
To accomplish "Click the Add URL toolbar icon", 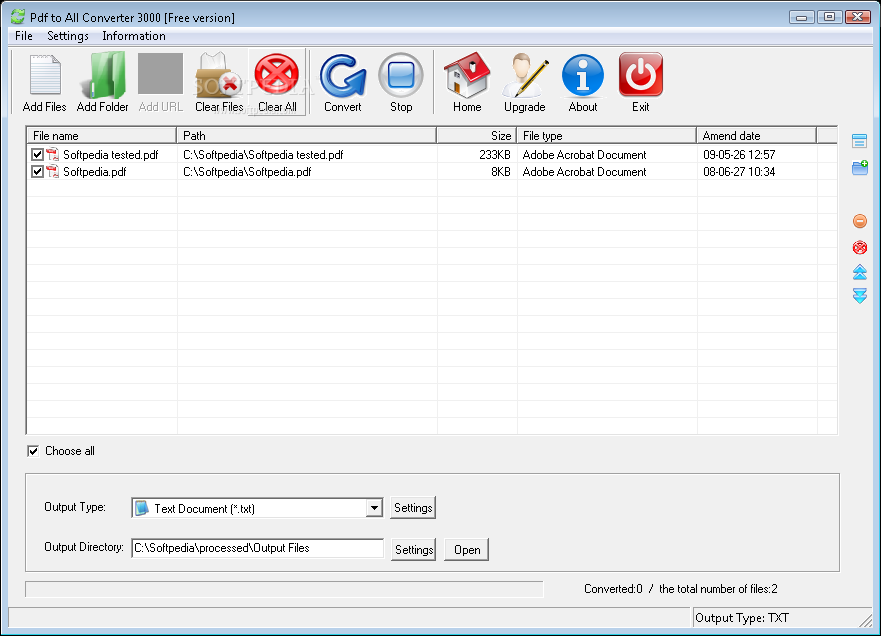I will pyautogui.click(x=161, y=74).
